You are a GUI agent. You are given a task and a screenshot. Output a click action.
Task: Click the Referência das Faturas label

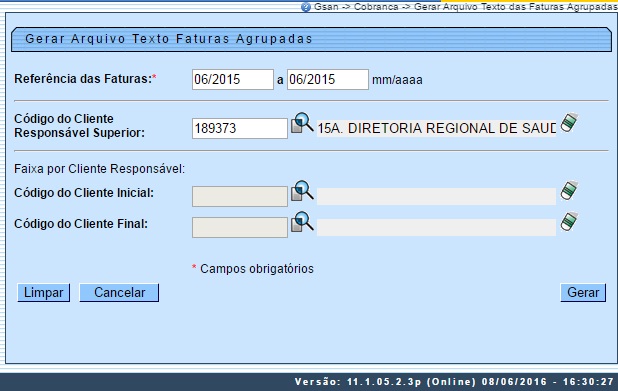click(x=85, y=78)
